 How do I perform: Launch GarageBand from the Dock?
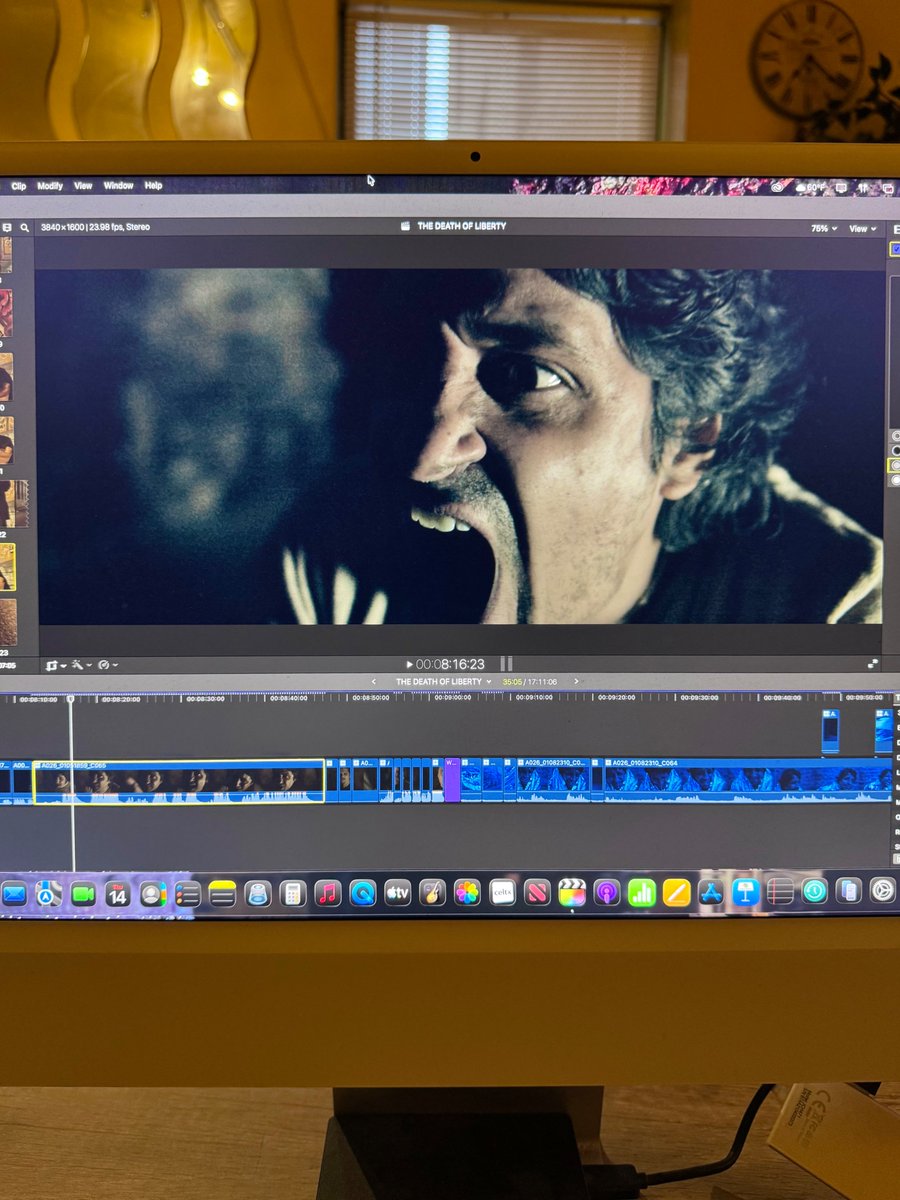432,892
